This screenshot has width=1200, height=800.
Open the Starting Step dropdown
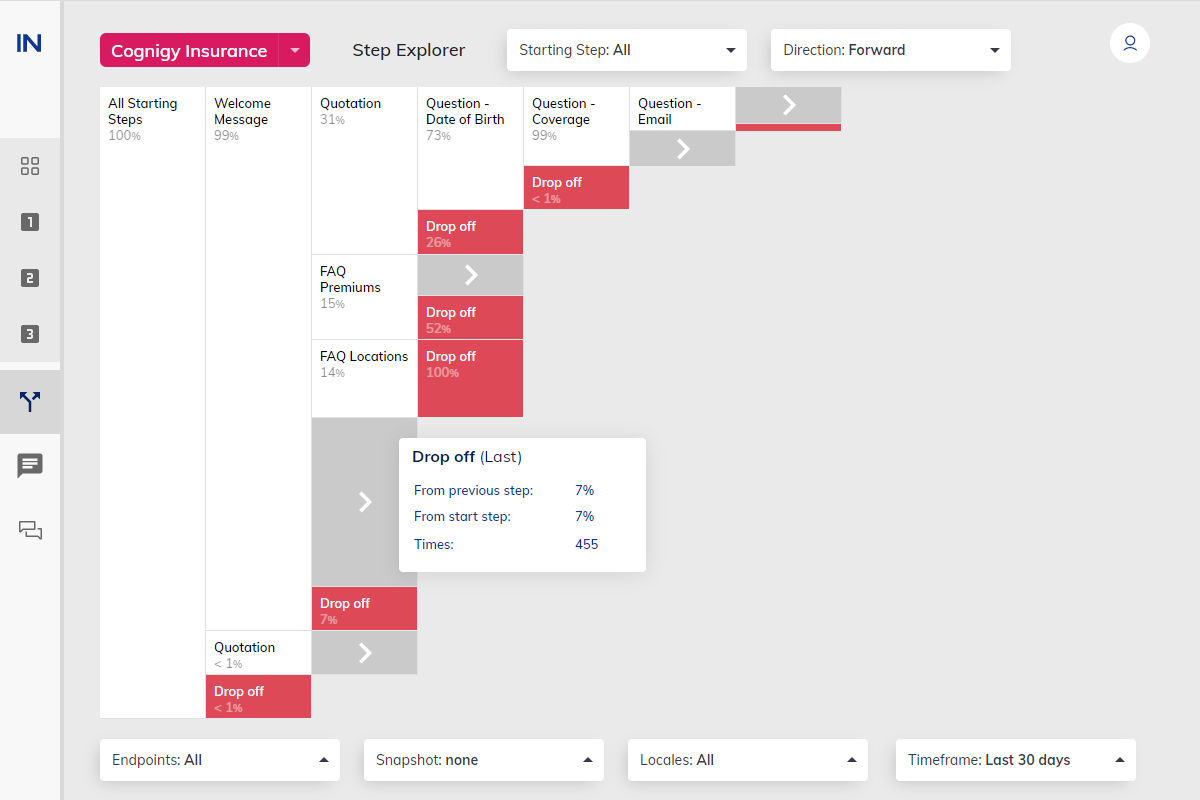click(627, 50)
